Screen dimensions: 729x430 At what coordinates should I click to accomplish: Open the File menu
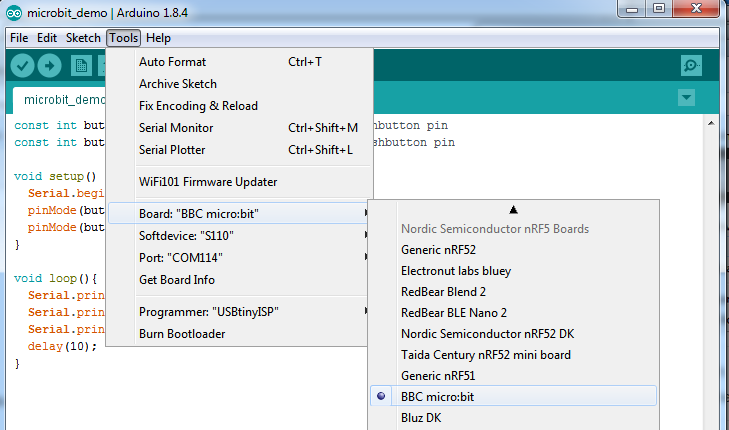pyautogui.click(x=19, y=38)
